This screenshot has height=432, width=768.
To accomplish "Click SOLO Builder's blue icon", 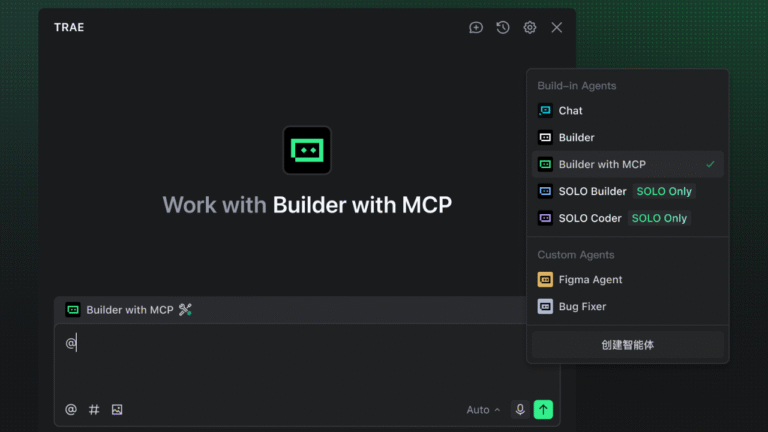I will [545, 192].
